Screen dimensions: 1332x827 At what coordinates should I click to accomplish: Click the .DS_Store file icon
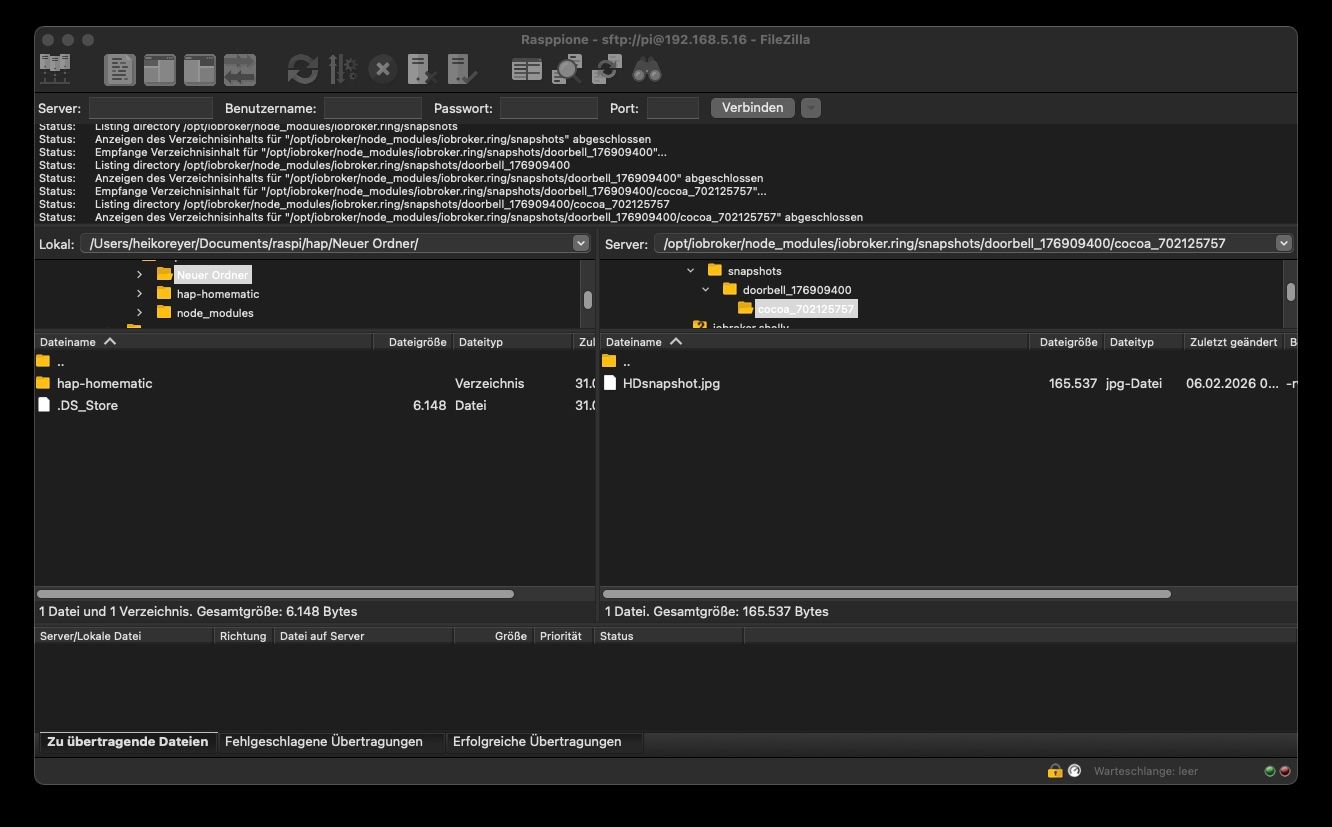(x=43, y=405)
